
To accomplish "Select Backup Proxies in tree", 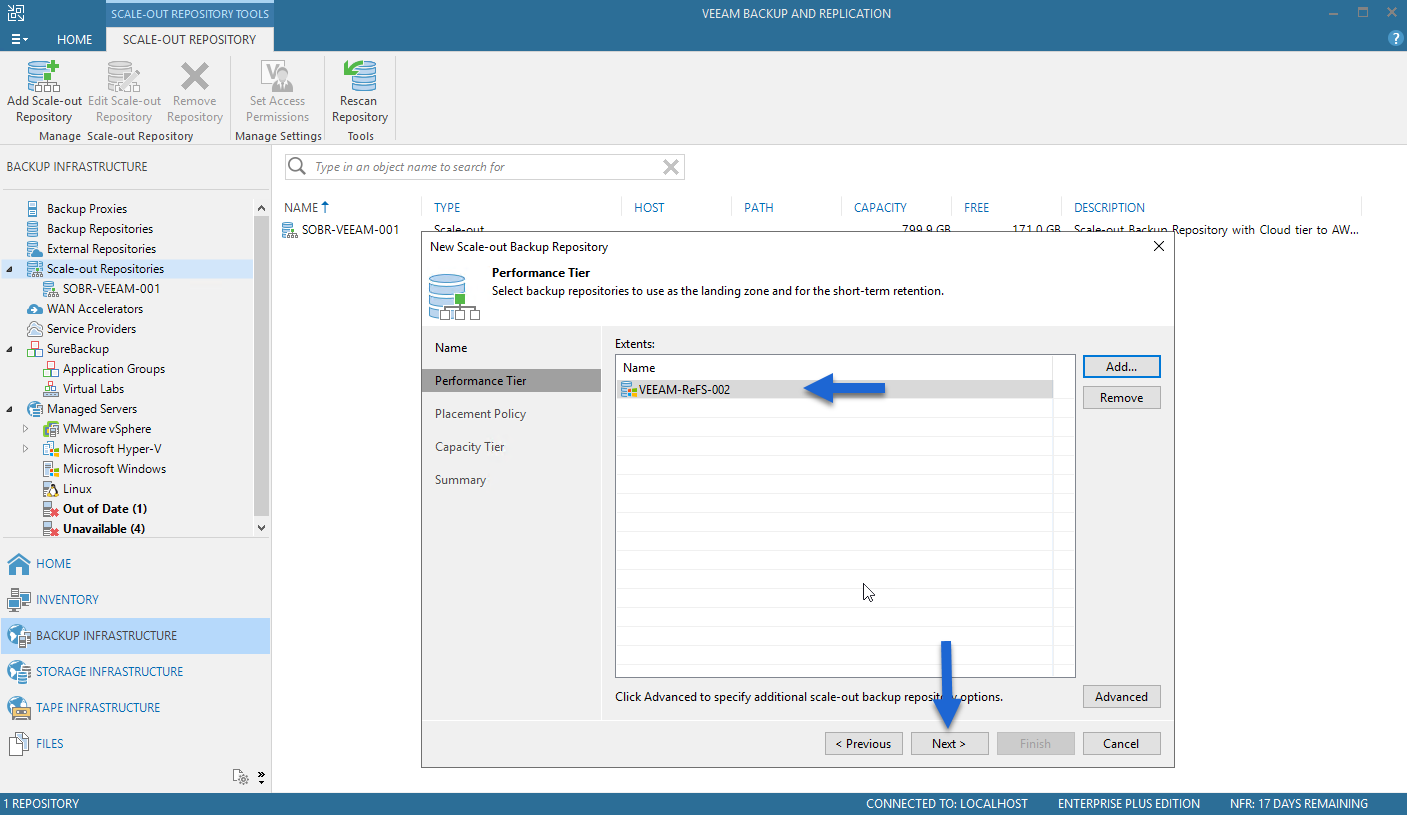I will pyautogui.click(x=87, y=209).
